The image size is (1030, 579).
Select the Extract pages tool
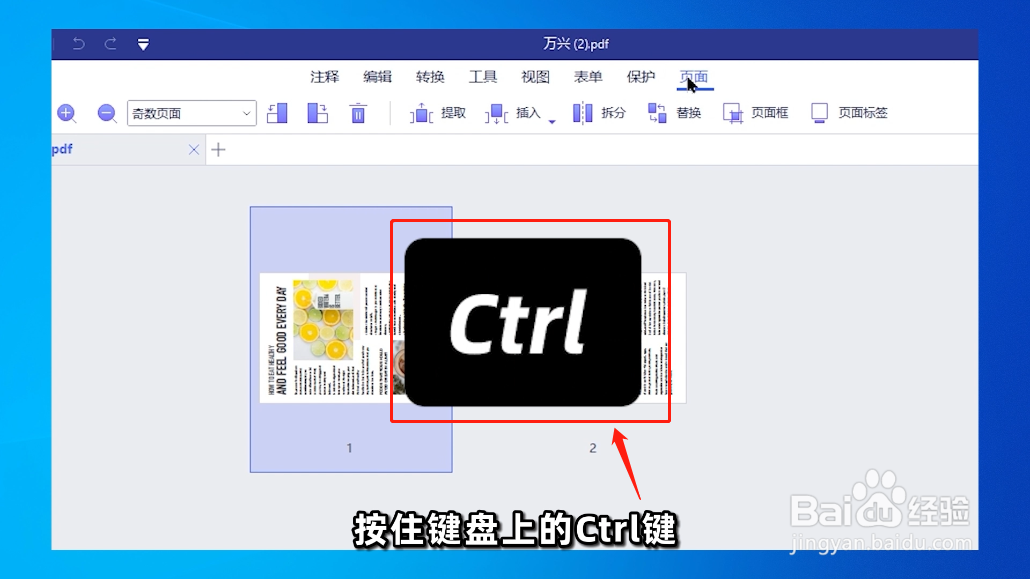click(438, 112)
